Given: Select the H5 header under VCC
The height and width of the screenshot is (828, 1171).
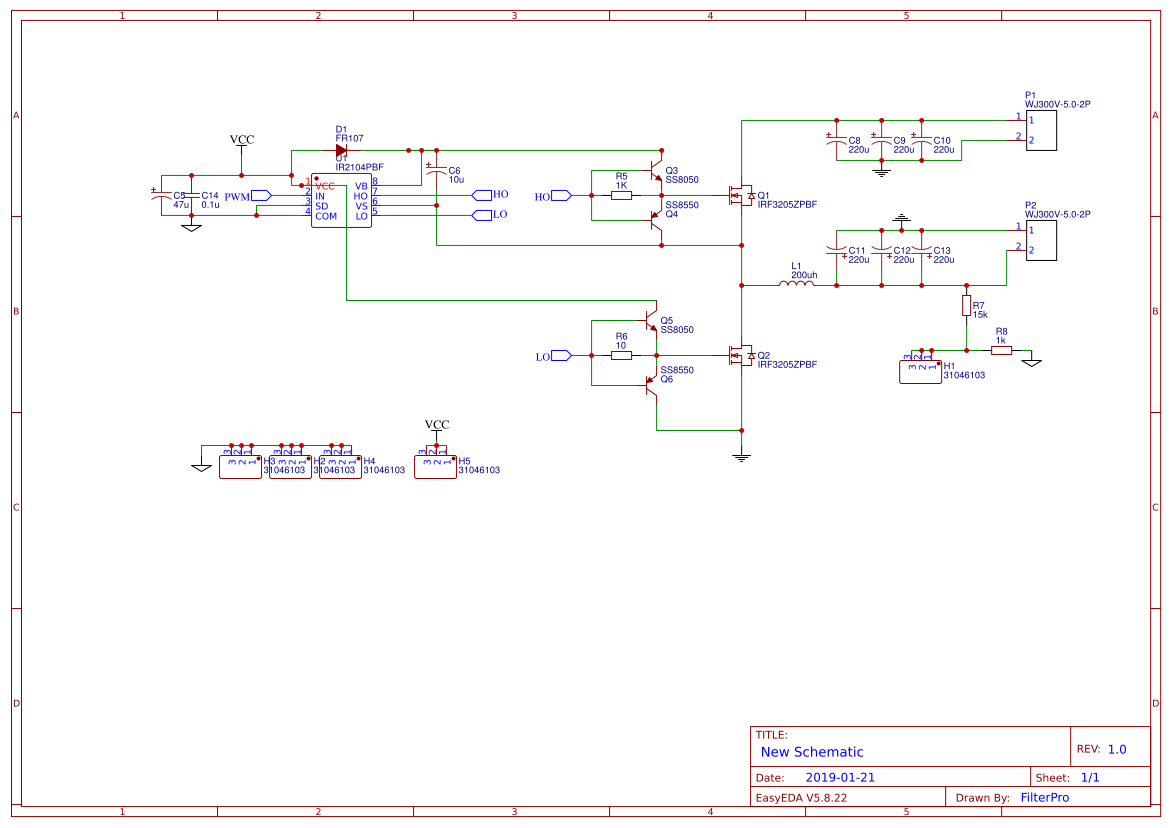Looking at the screenshot, I should coord(434,467).
